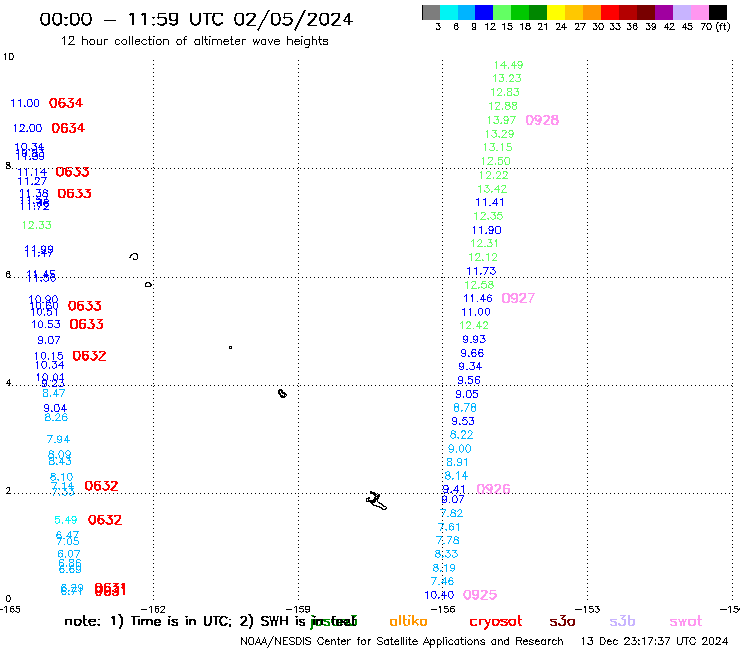Screen dimensions: 740x650
Task: Click the red 0634 label beside 11.00
Action: (x=66, y=103)
